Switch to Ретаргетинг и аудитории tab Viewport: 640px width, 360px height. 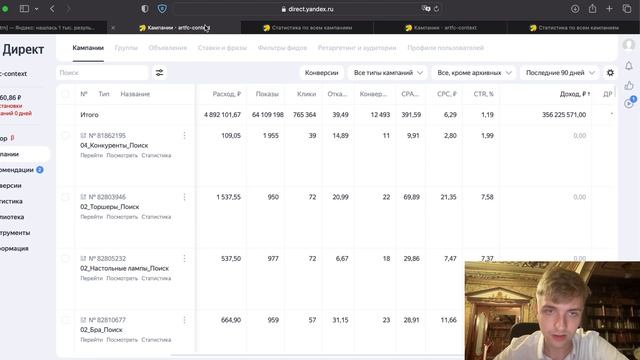tap(357, 48)
